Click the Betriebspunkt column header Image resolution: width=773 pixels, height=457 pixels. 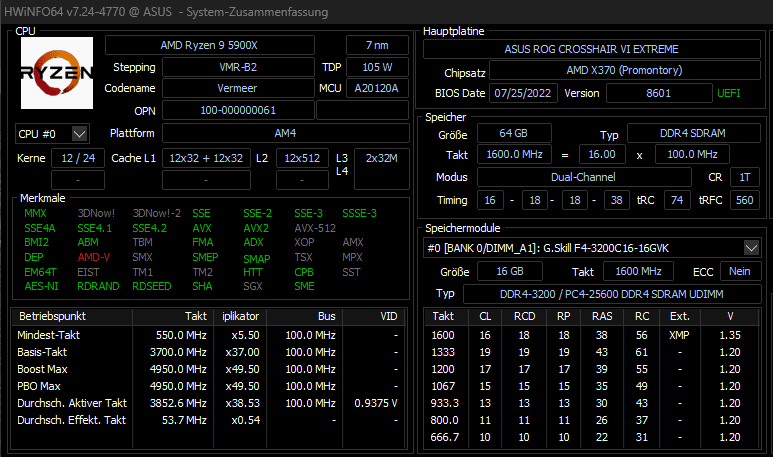click(x=72, y=316)
